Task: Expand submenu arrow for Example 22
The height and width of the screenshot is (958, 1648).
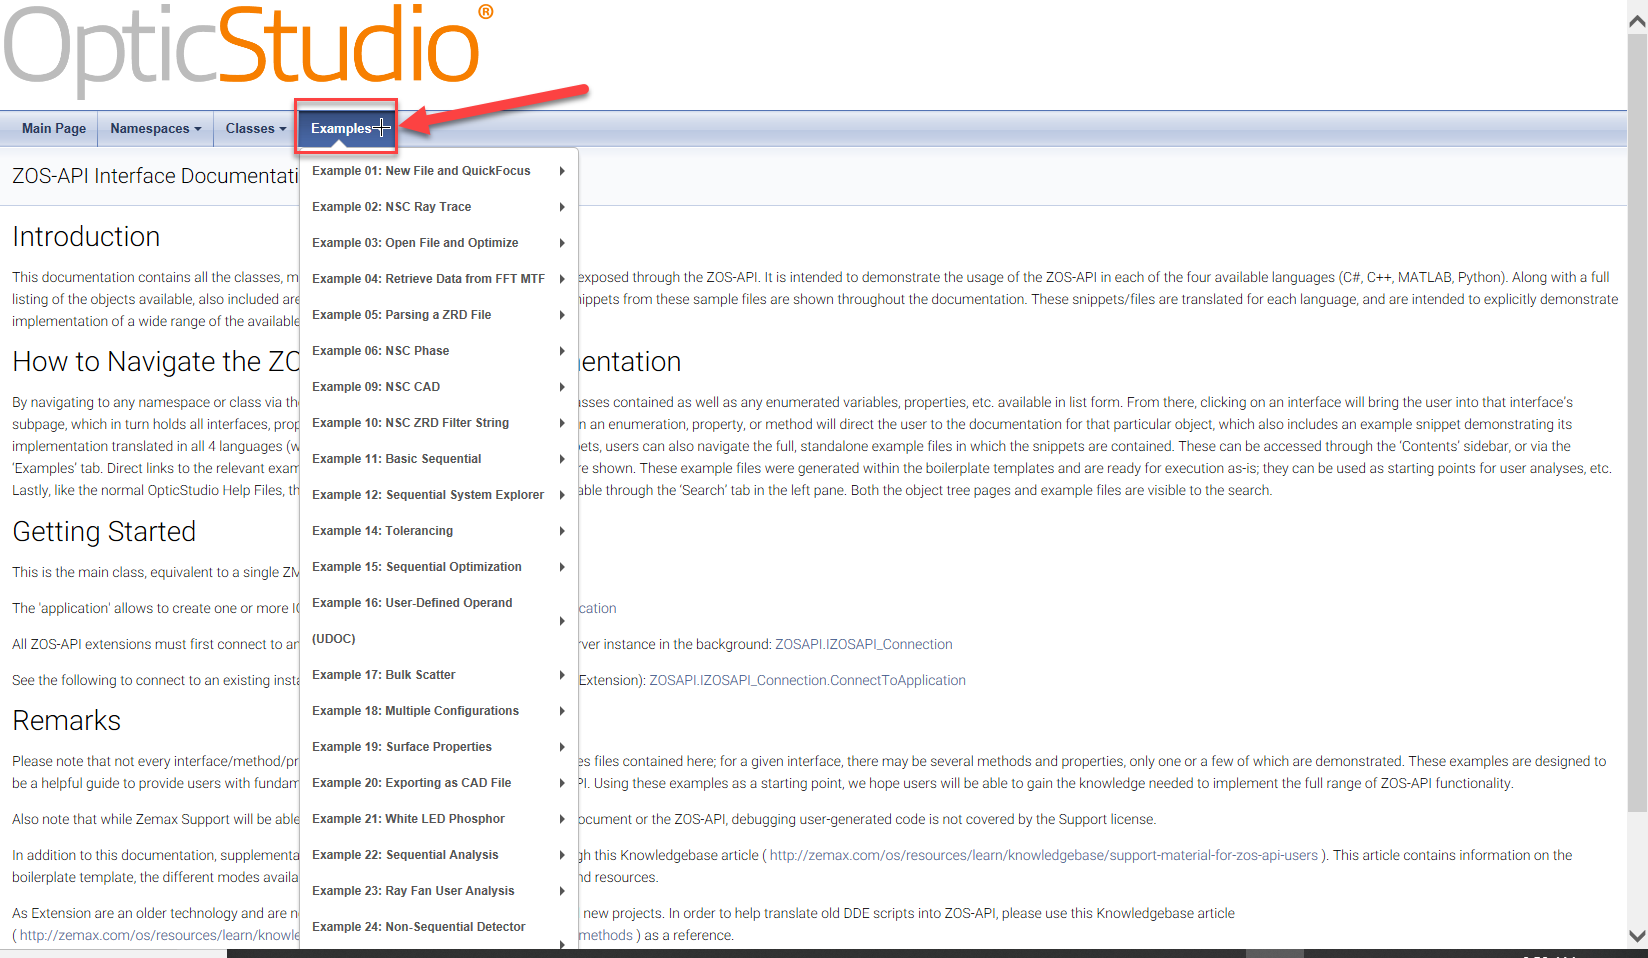Action: tap(562, 855)
